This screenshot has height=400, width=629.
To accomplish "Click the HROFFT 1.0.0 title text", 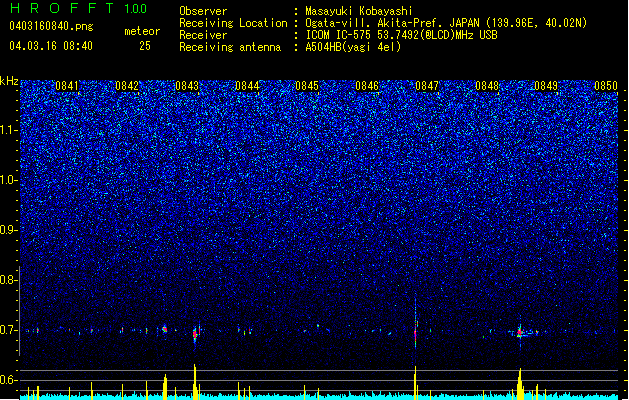I will pos(79,8).
